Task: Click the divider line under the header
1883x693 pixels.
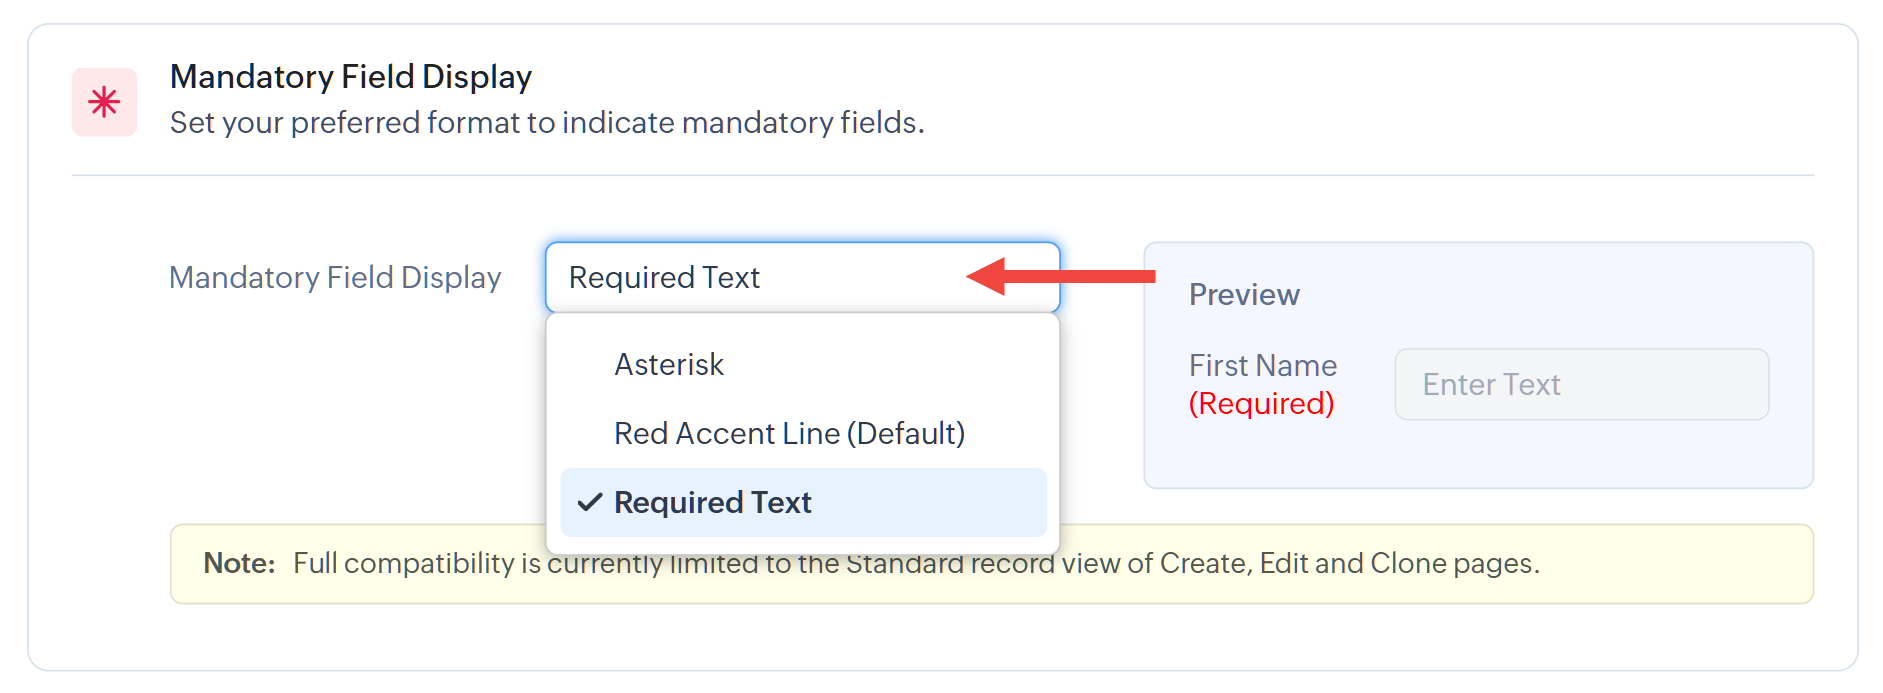Action: click(942, 176)
